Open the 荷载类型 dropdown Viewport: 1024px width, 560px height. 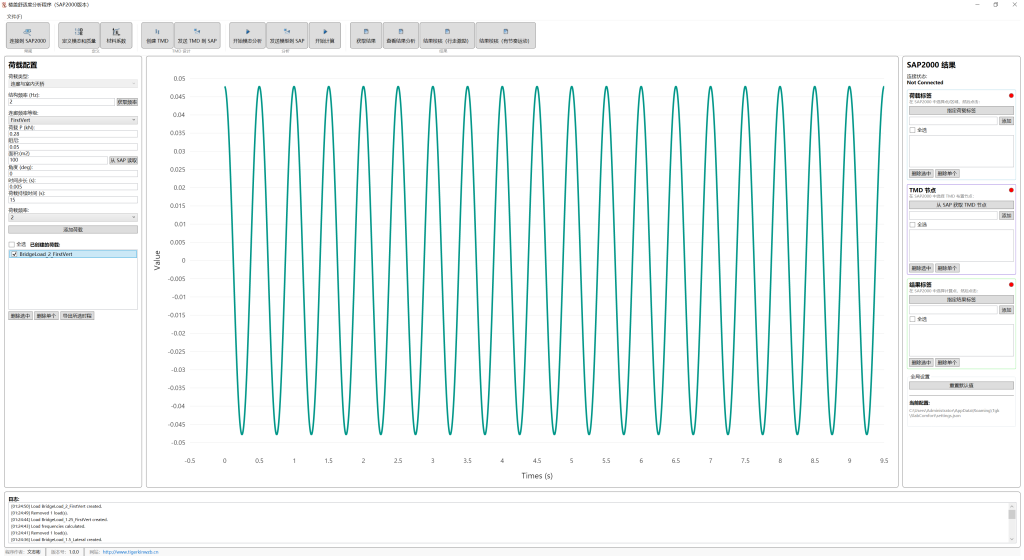(x=72, y=84)
